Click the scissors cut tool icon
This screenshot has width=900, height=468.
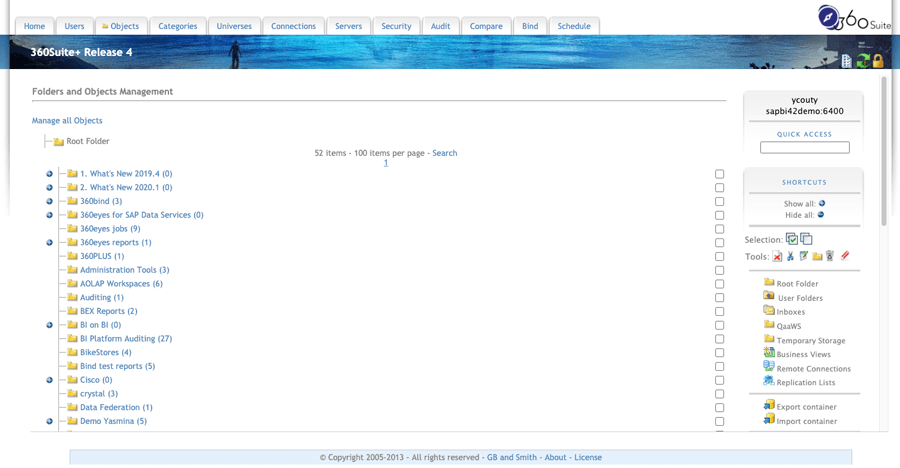pos(790,256)
